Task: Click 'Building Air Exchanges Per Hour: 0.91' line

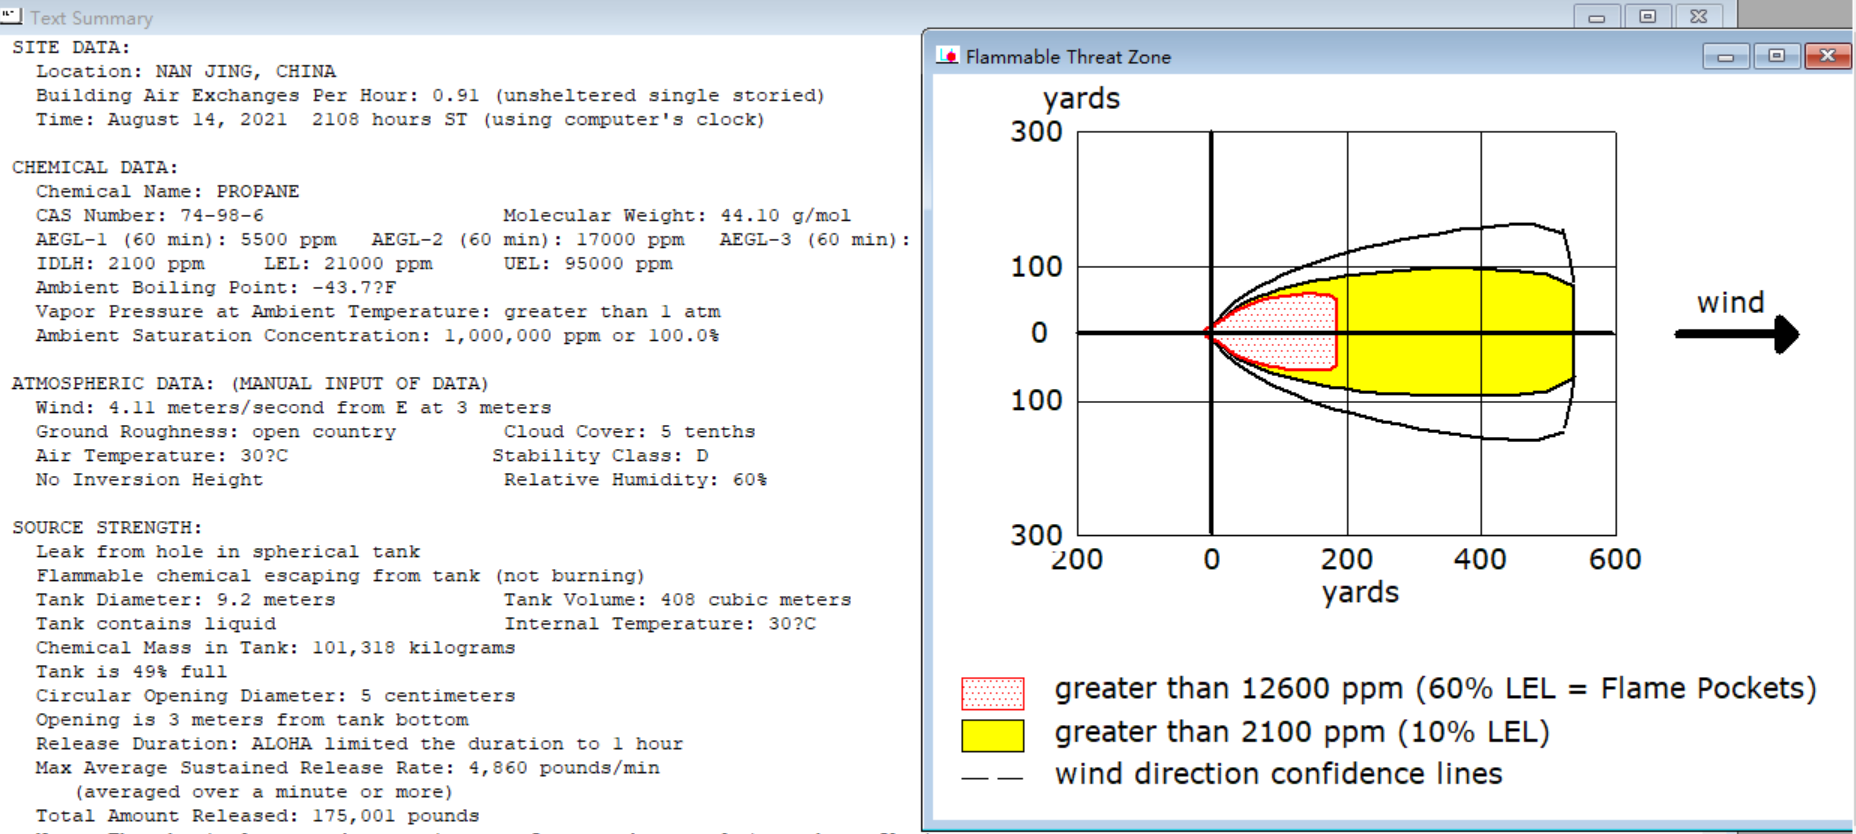Action: tap(430, 95)
